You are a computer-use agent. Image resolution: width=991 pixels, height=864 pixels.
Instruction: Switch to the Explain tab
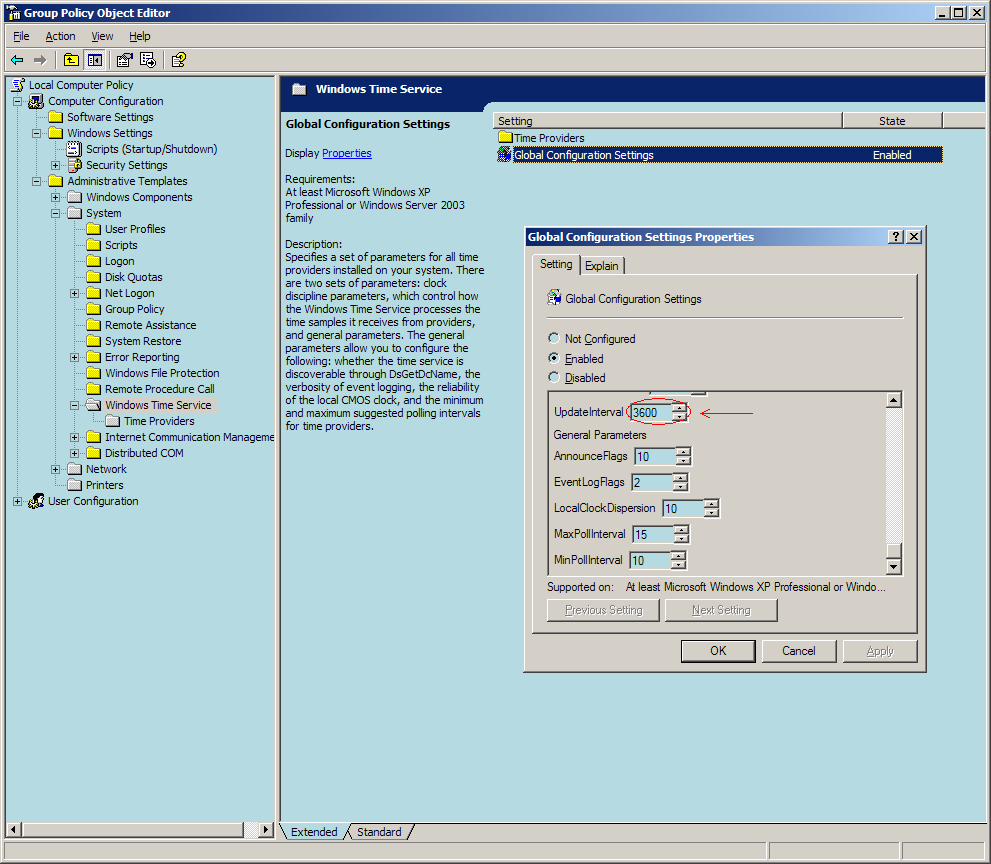coord(602,265)
